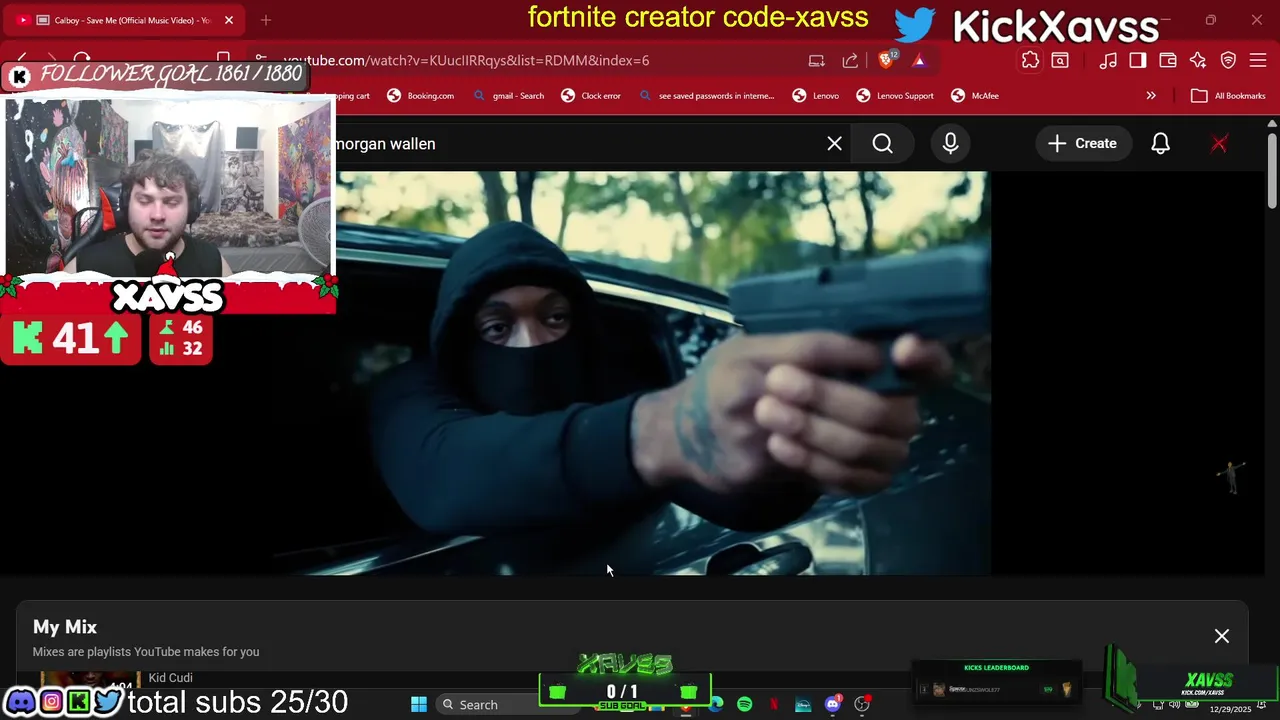Open Brave Wallet icon
The height and width of the screenshot is (720, 1280).
pos(1168,61)
